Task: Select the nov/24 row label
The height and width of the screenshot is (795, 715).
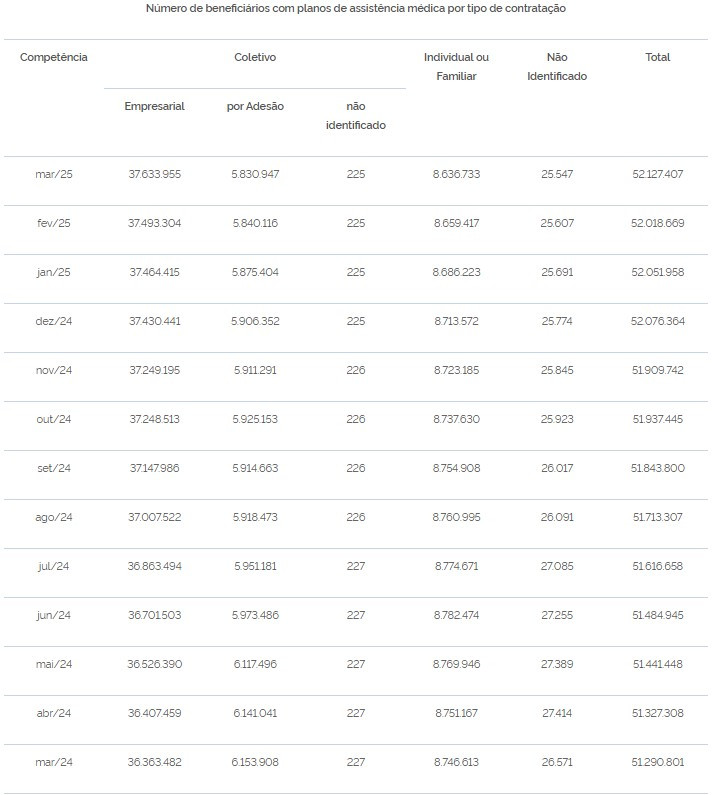Action: pyautogui.click(x=54, y=370)
